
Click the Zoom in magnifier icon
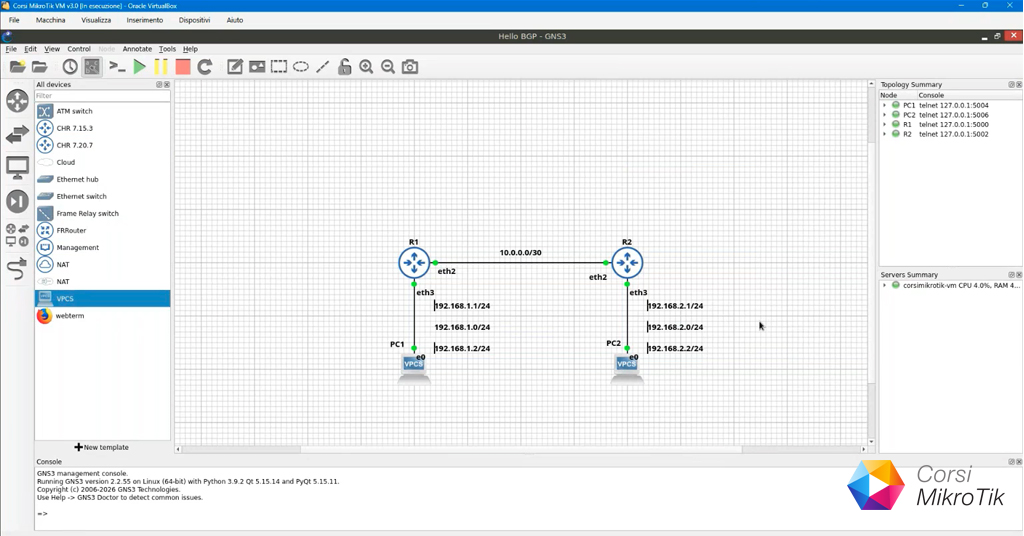pos(366,67)
